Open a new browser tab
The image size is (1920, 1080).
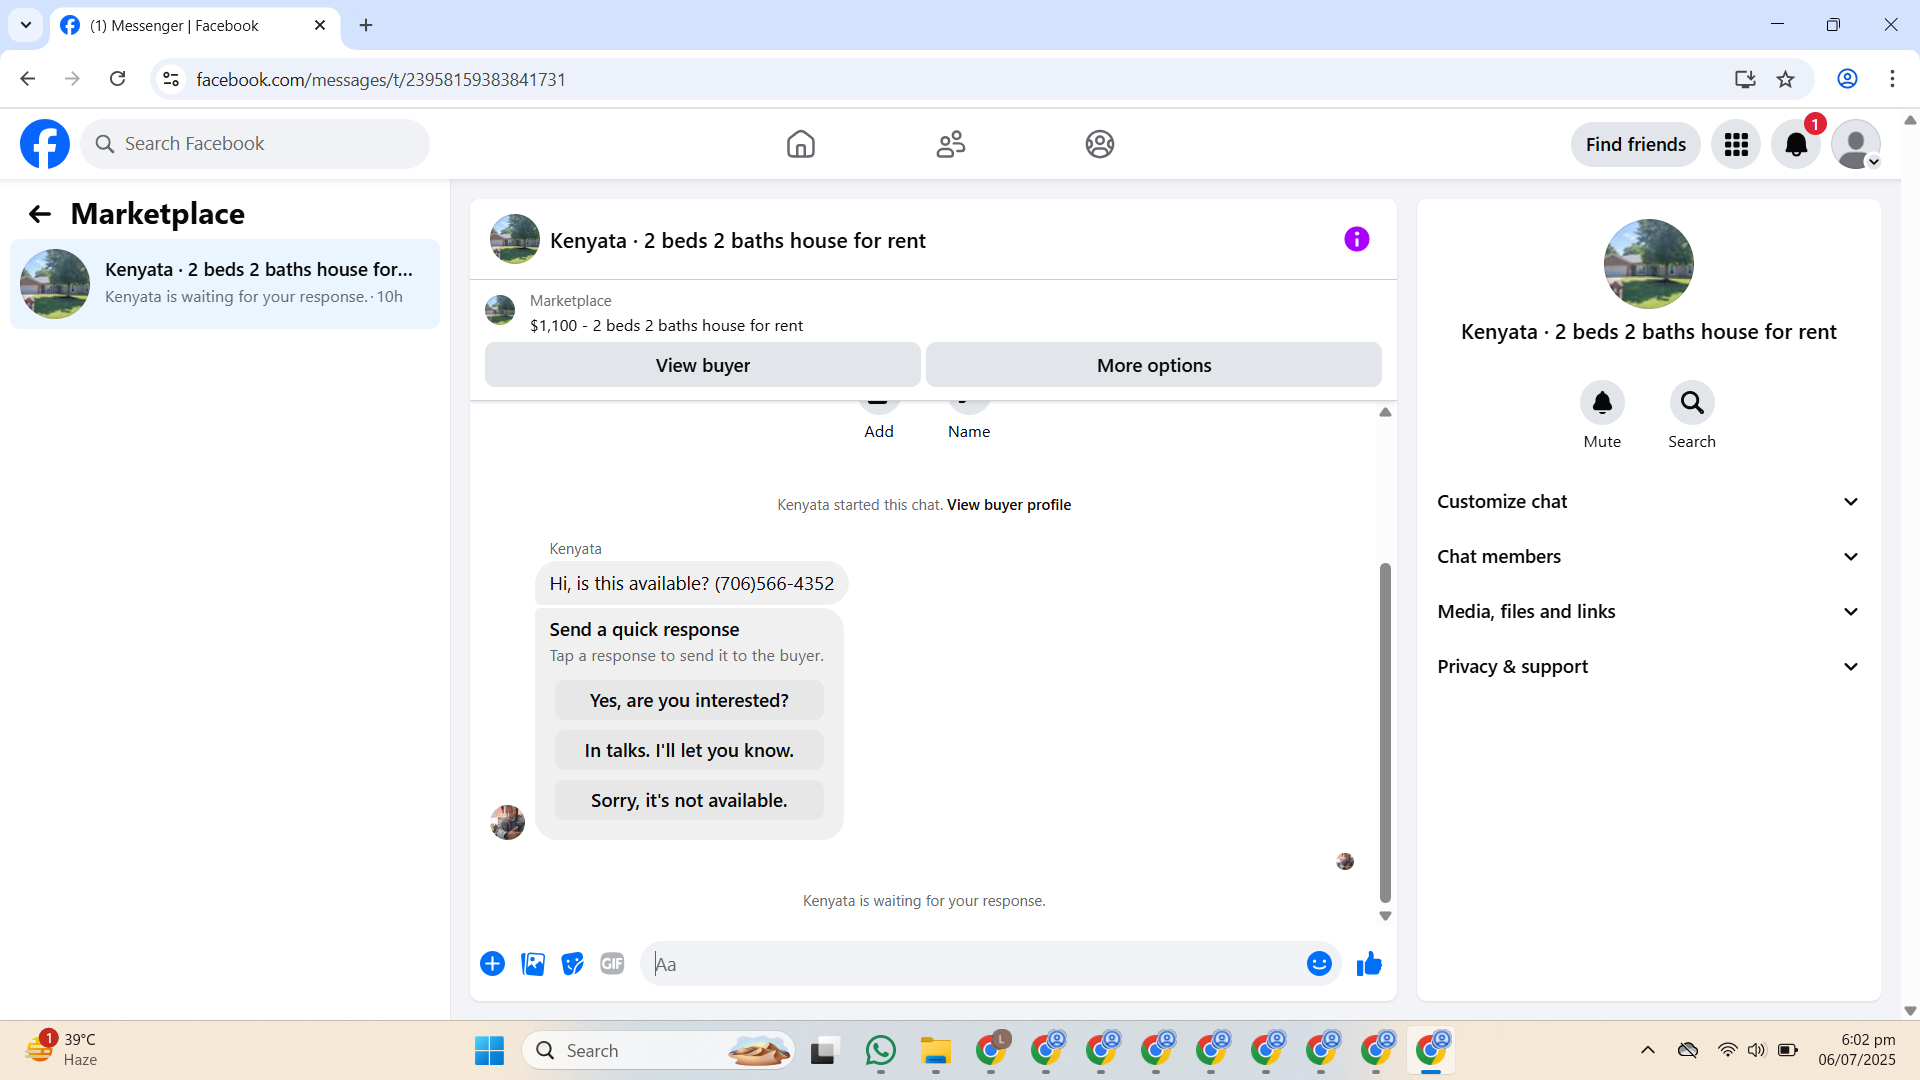click(x=366, y=25)
